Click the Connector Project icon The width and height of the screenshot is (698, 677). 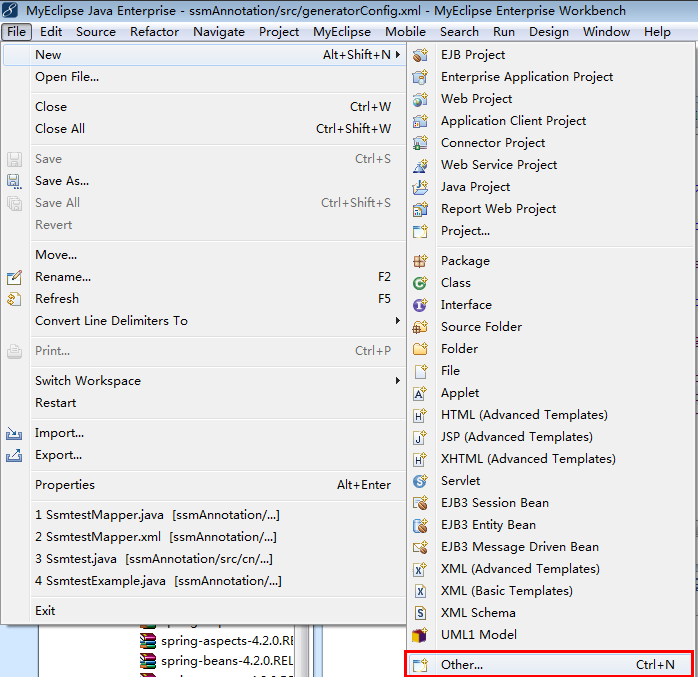(420, 143)
